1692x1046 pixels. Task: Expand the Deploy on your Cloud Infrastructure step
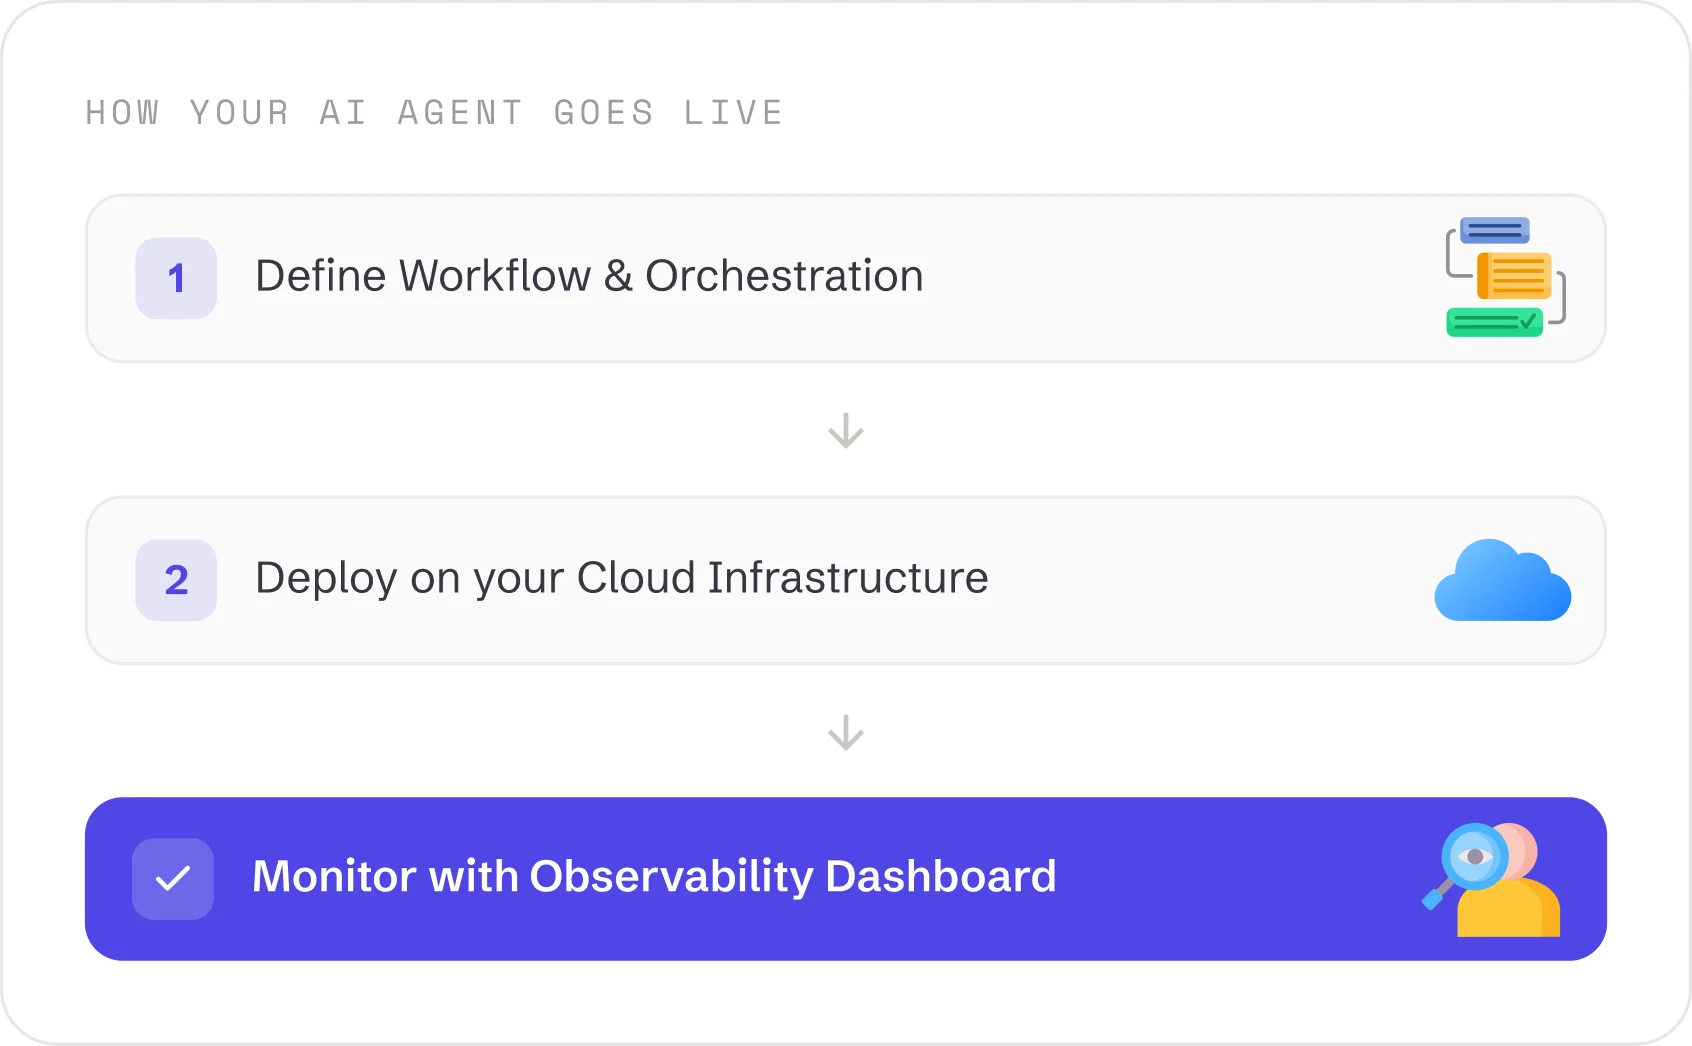pyautogui.click(x=846, y=580)
